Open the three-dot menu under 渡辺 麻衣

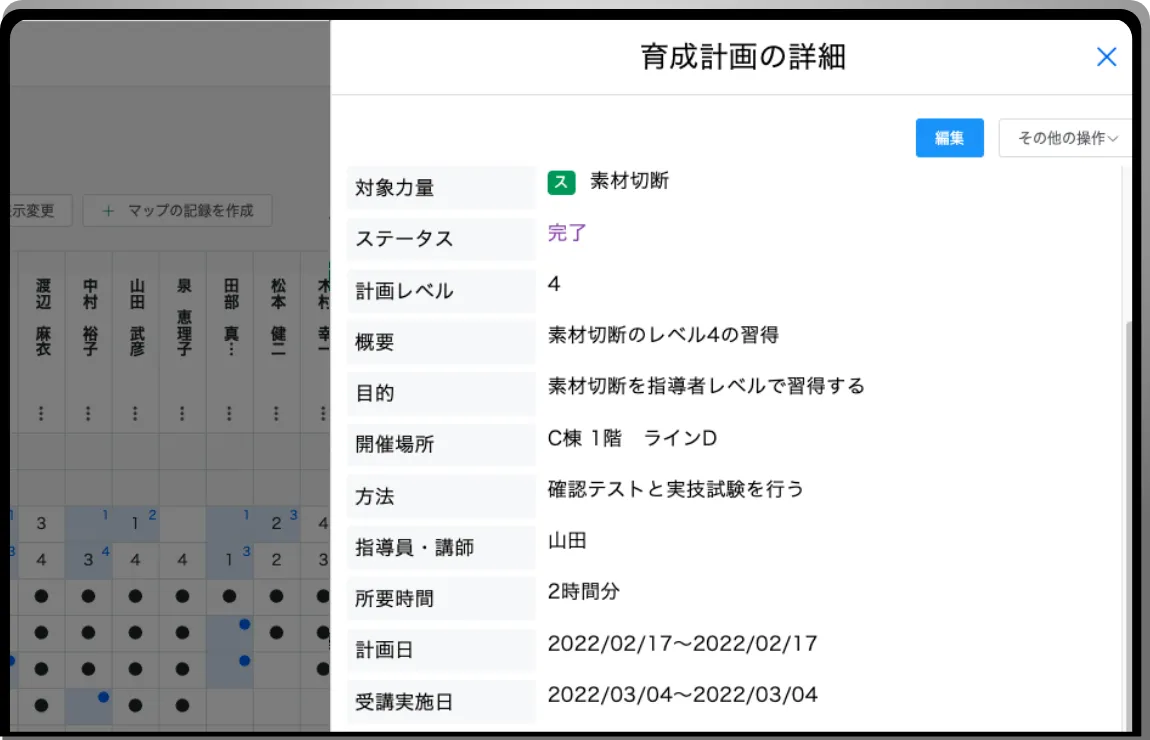[x=41, y=413]
